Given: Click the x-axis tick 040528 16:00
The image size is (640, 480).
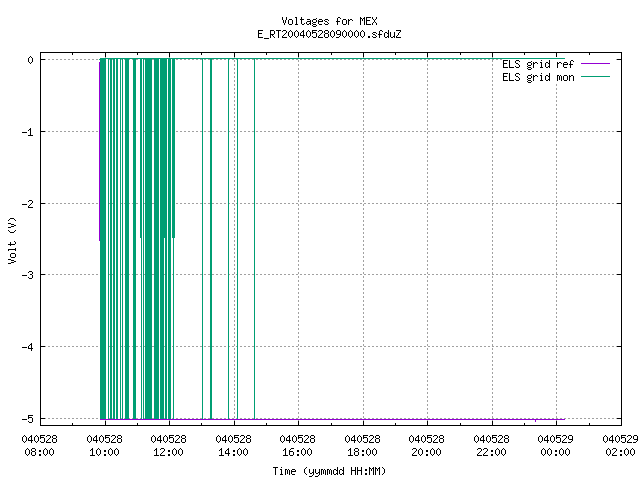Looking at the screenshot, I should pyautogui.click(x=298, y=446).
